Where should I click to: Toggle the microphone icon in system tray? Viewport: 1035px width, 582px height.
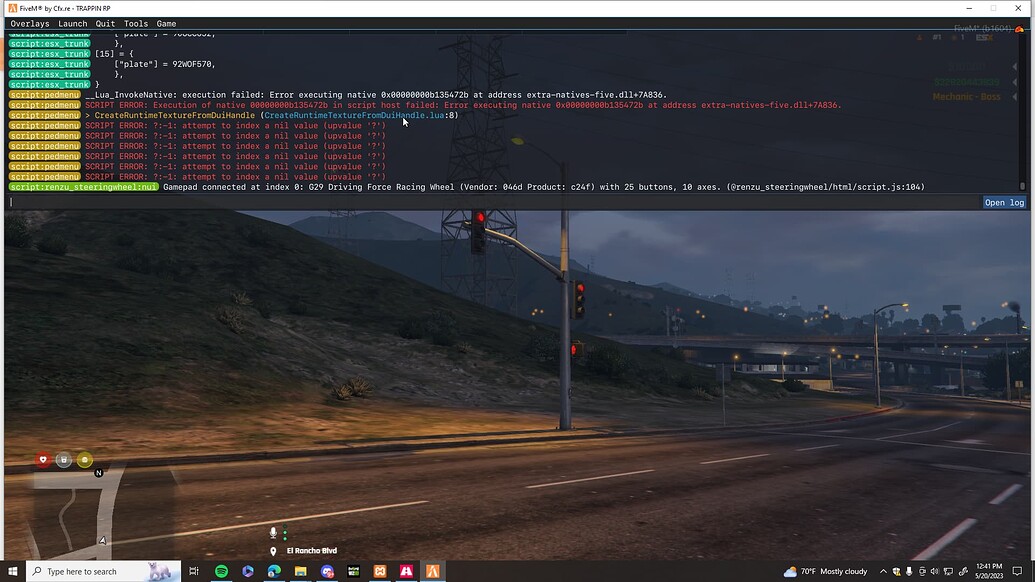pyautogui.click(x=909, y=571)
